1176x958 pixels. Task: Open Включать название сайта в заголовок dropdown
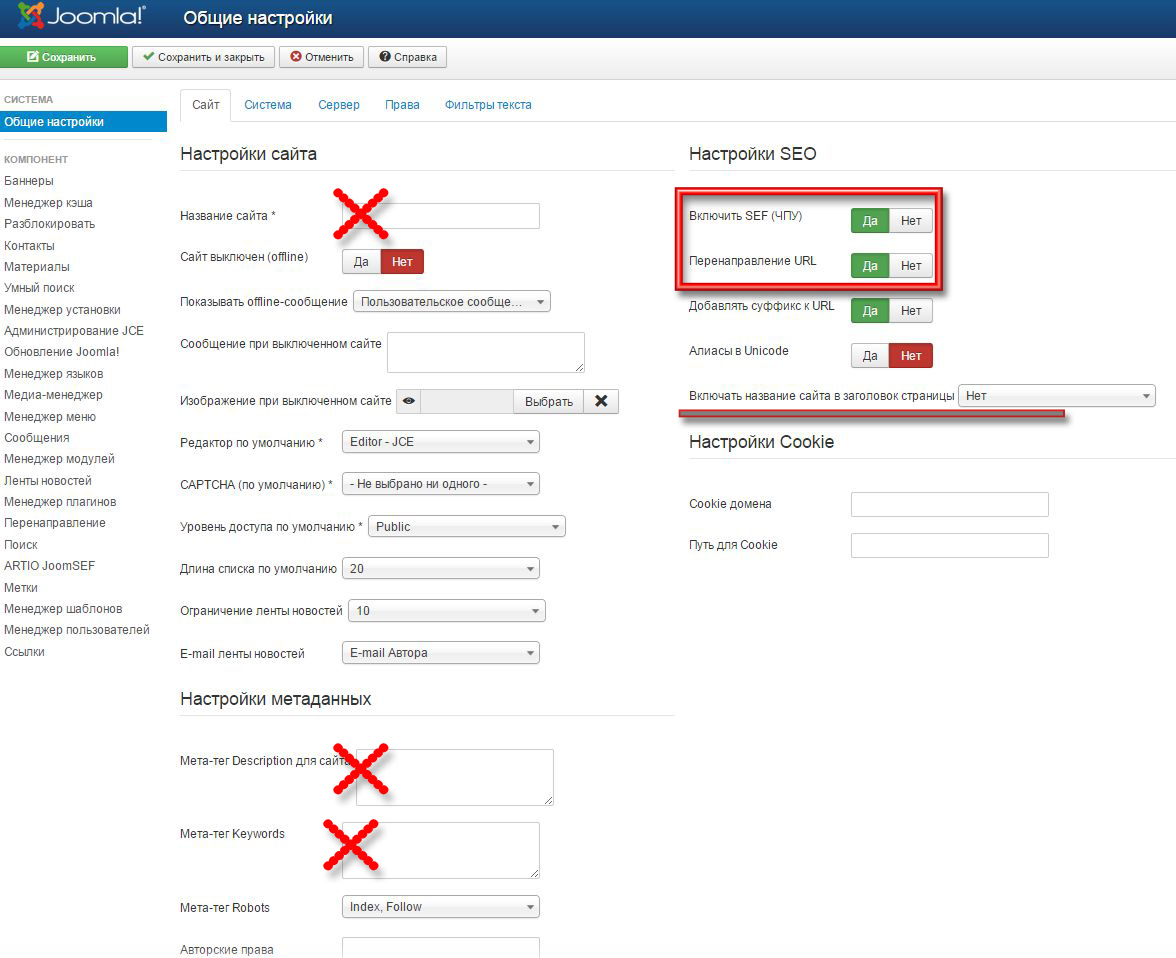[x=1056, y=396]
